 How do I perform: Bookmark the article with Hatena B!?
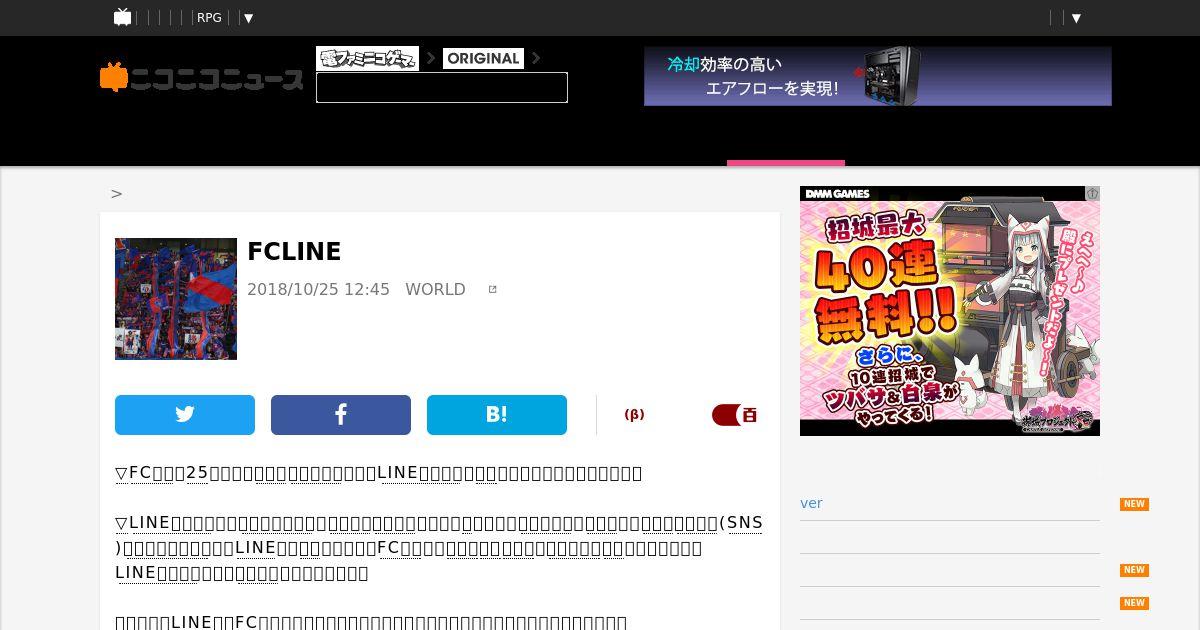coord(497,415)
